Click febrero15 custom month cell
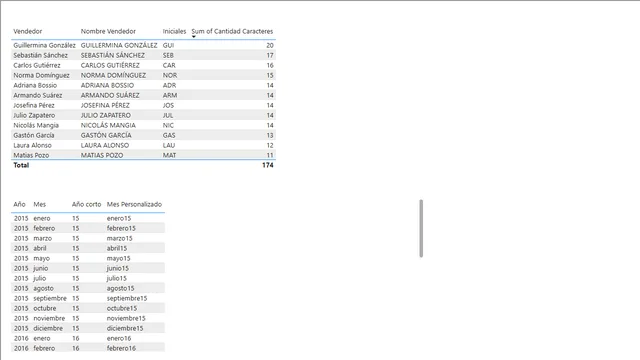The width and height of the screenshot is (640, 360). [x=121, y=228]
